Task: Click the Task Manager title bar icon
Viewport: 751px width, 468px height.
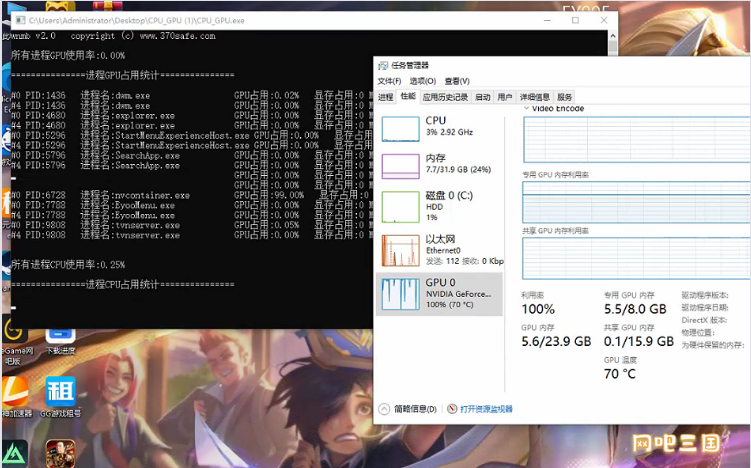Action: pyautogui.click(x=383, y=66)
